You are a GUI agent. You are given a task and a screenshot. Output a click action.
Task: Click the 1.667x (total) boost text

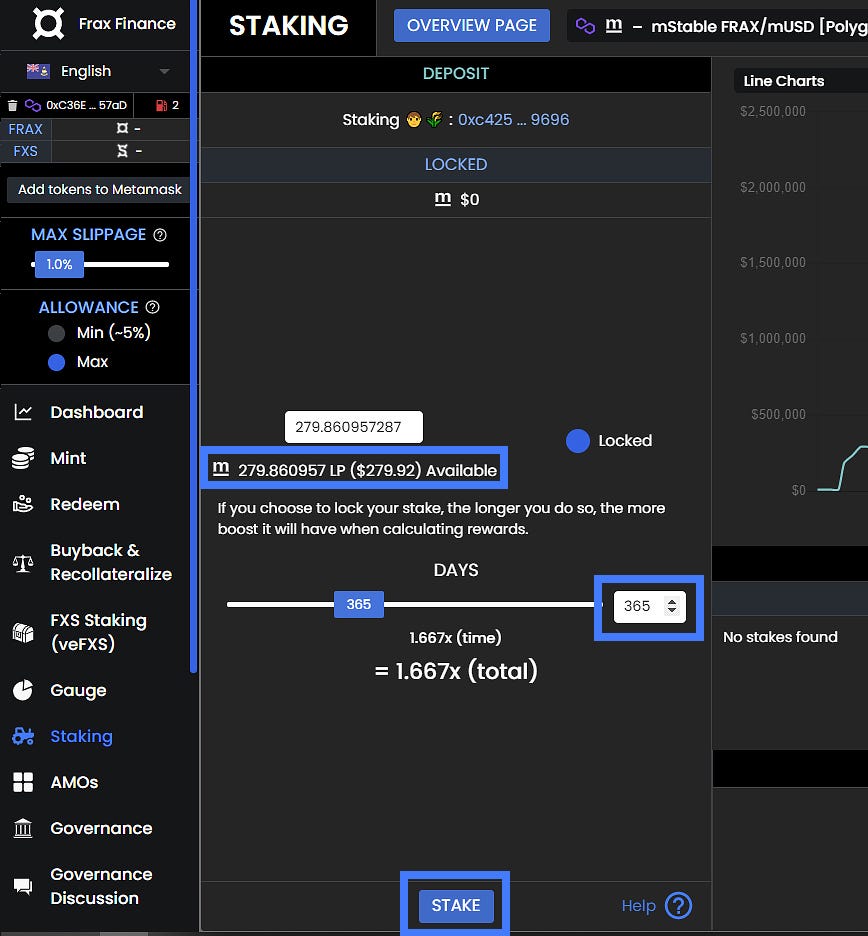tap(456, 671)
